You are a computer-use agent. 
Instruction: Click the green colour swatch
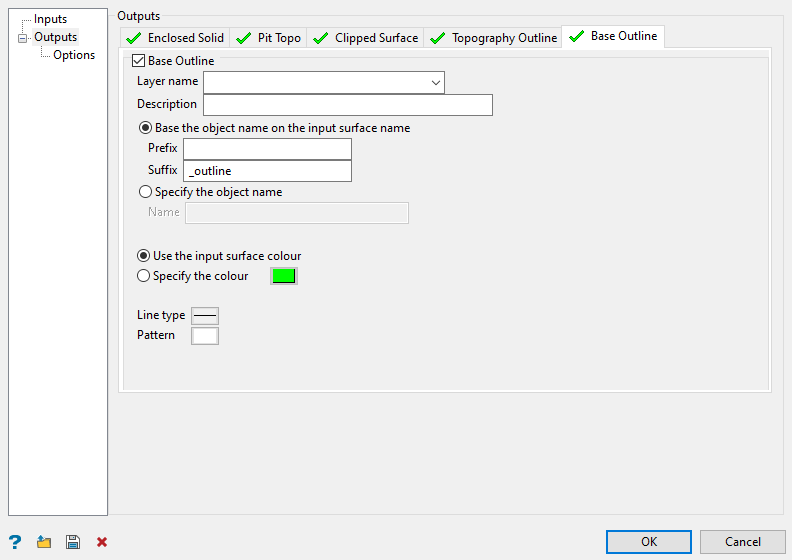(x=284, y=276)
